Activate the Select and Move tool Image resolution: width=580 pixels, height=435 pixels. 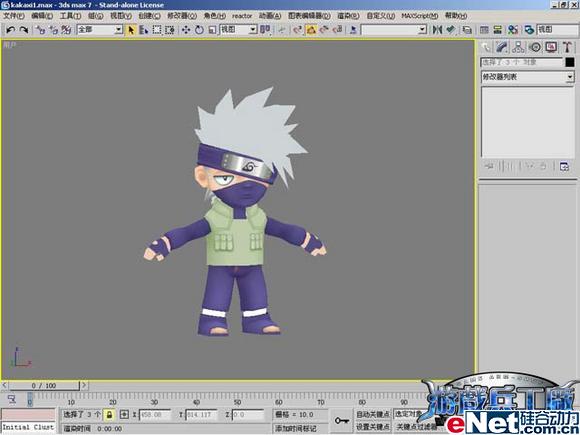[x=186, y=30]
